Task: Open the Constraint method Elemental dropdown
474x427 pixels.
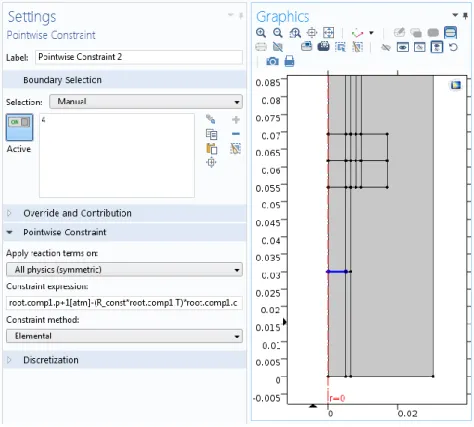Action: [x=124, y=336]
